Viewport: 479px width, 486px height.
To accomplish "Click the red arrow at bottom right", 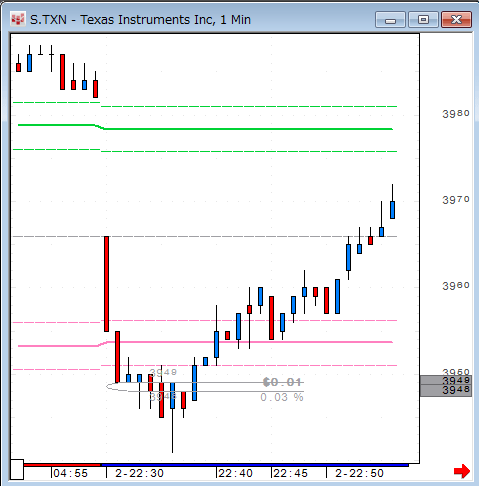I will point(462,471).
